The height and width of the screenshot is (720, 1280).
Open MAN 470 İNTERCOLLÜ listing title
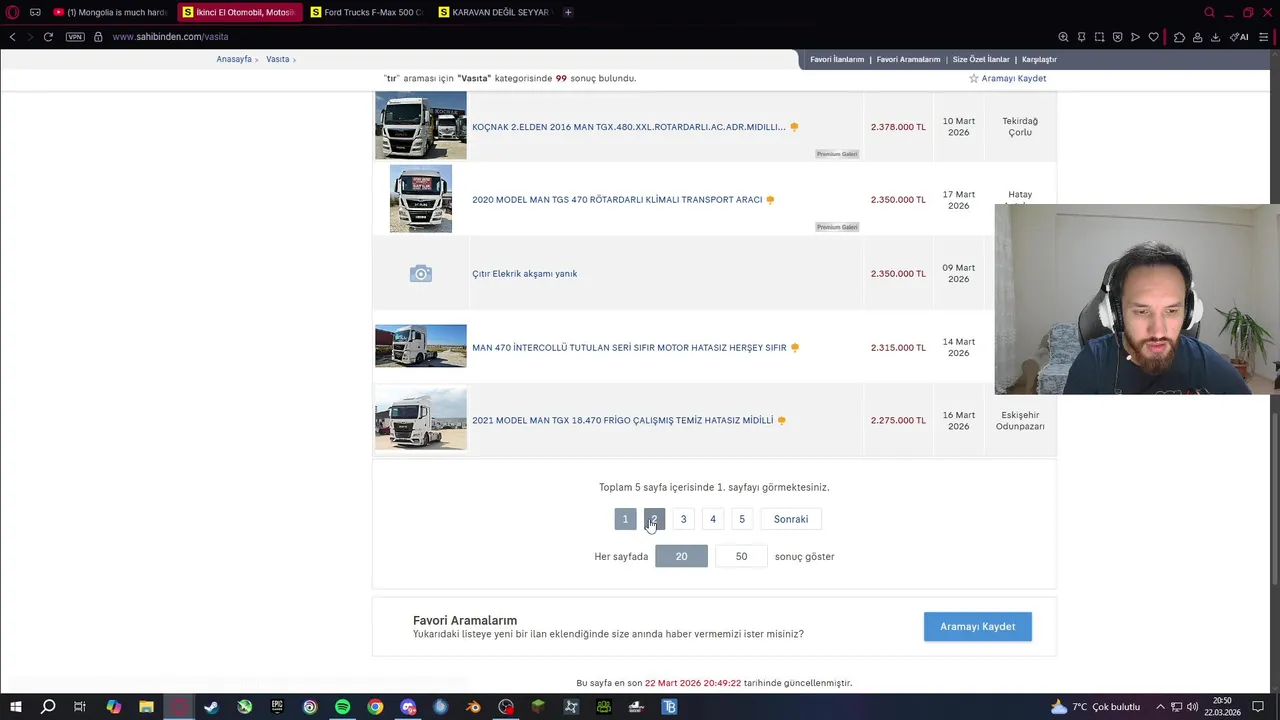[629, 347]
